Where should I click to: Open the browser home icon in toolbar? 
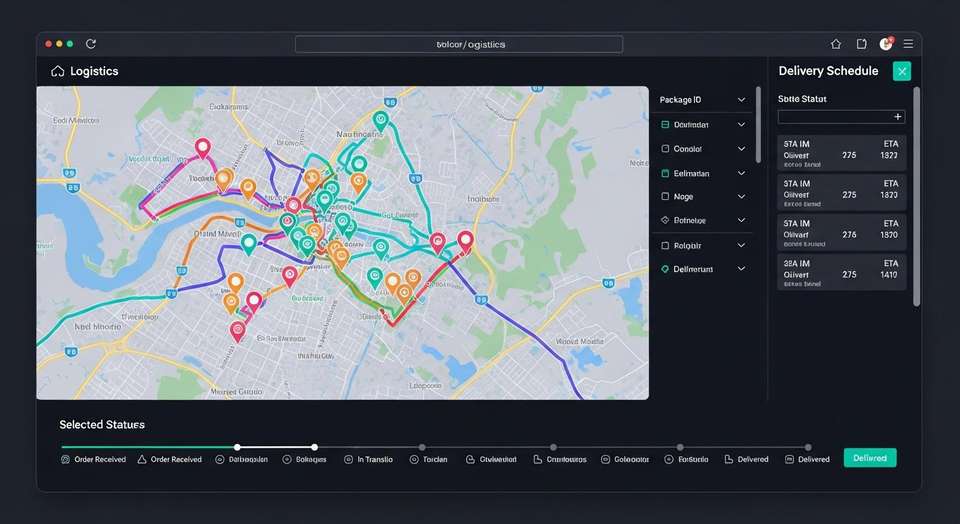[836, 44]
